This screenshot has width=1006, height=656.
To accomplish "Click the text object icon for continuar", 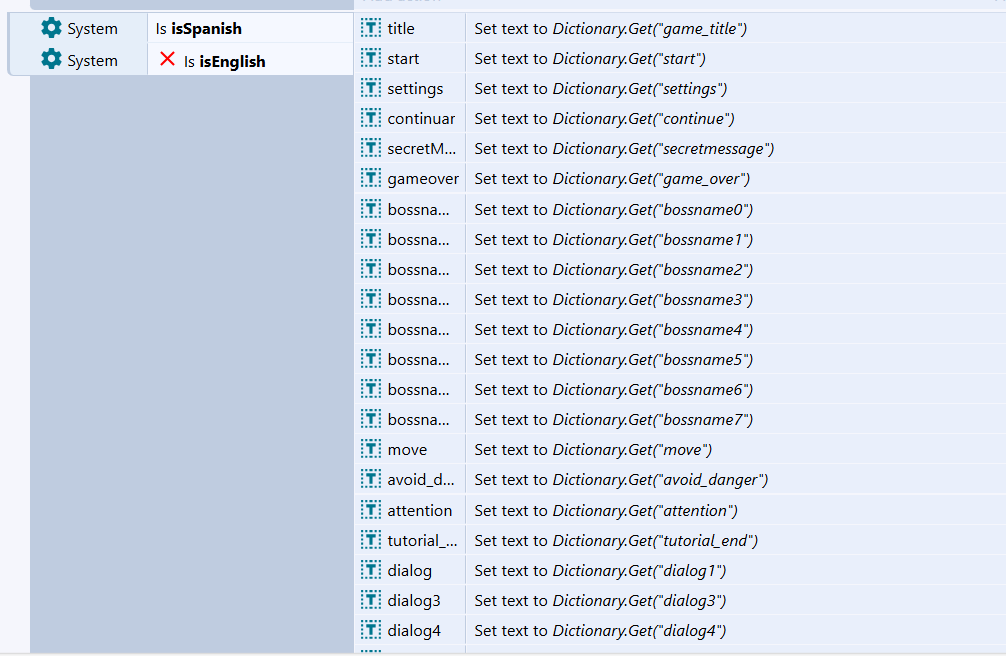I will [x=371, y=118].
